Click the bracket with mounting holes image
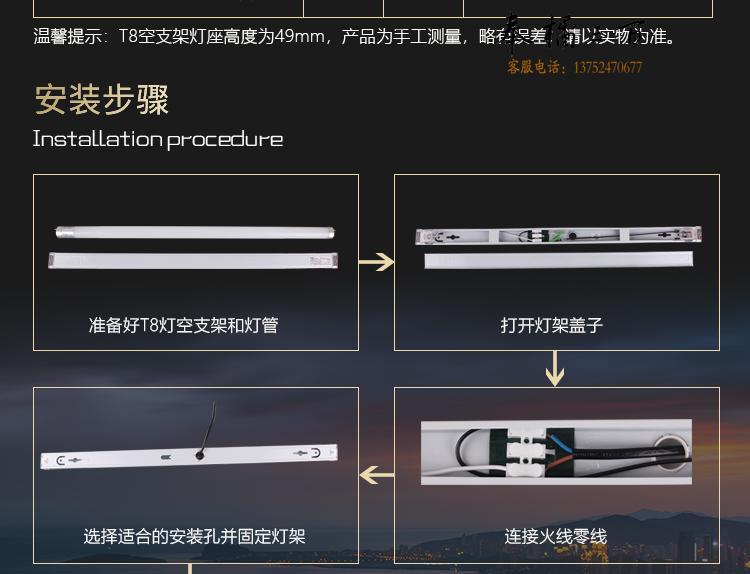The height and width of the screenshot is (574, 750). point(189,456)
